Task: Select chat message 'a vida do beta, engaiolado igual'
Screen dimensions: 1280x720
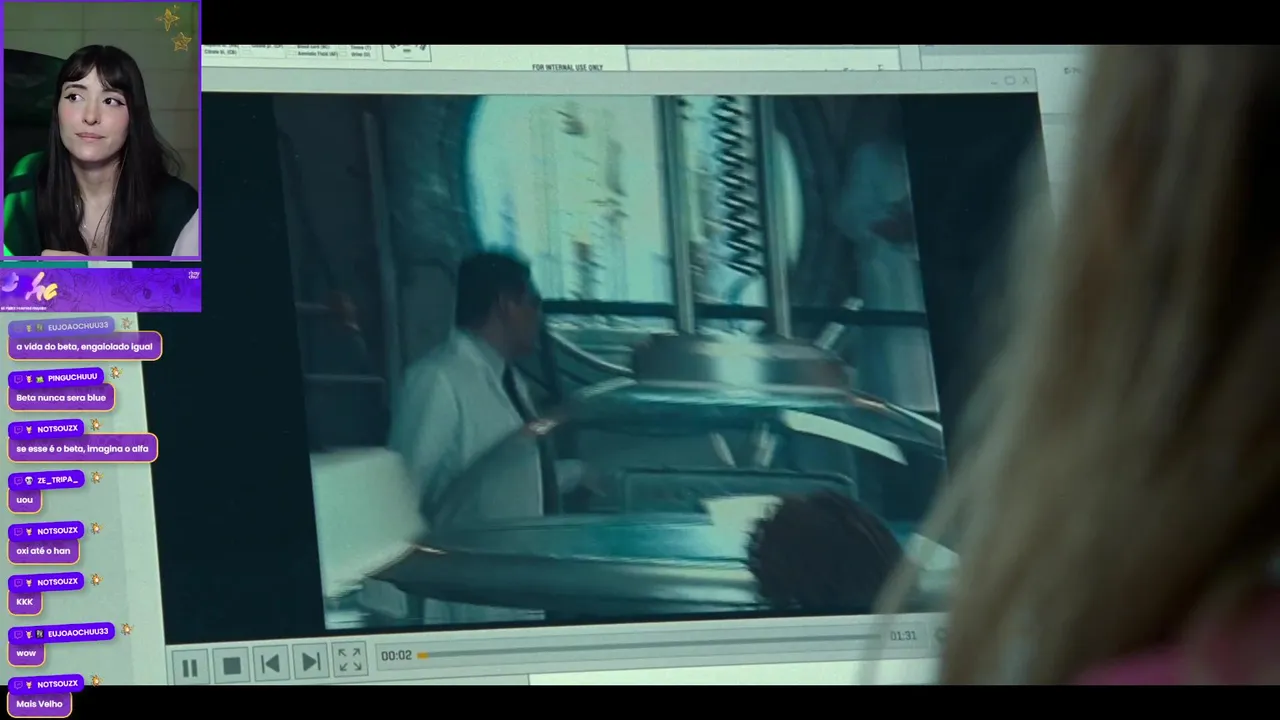Action: coord(85,346)
